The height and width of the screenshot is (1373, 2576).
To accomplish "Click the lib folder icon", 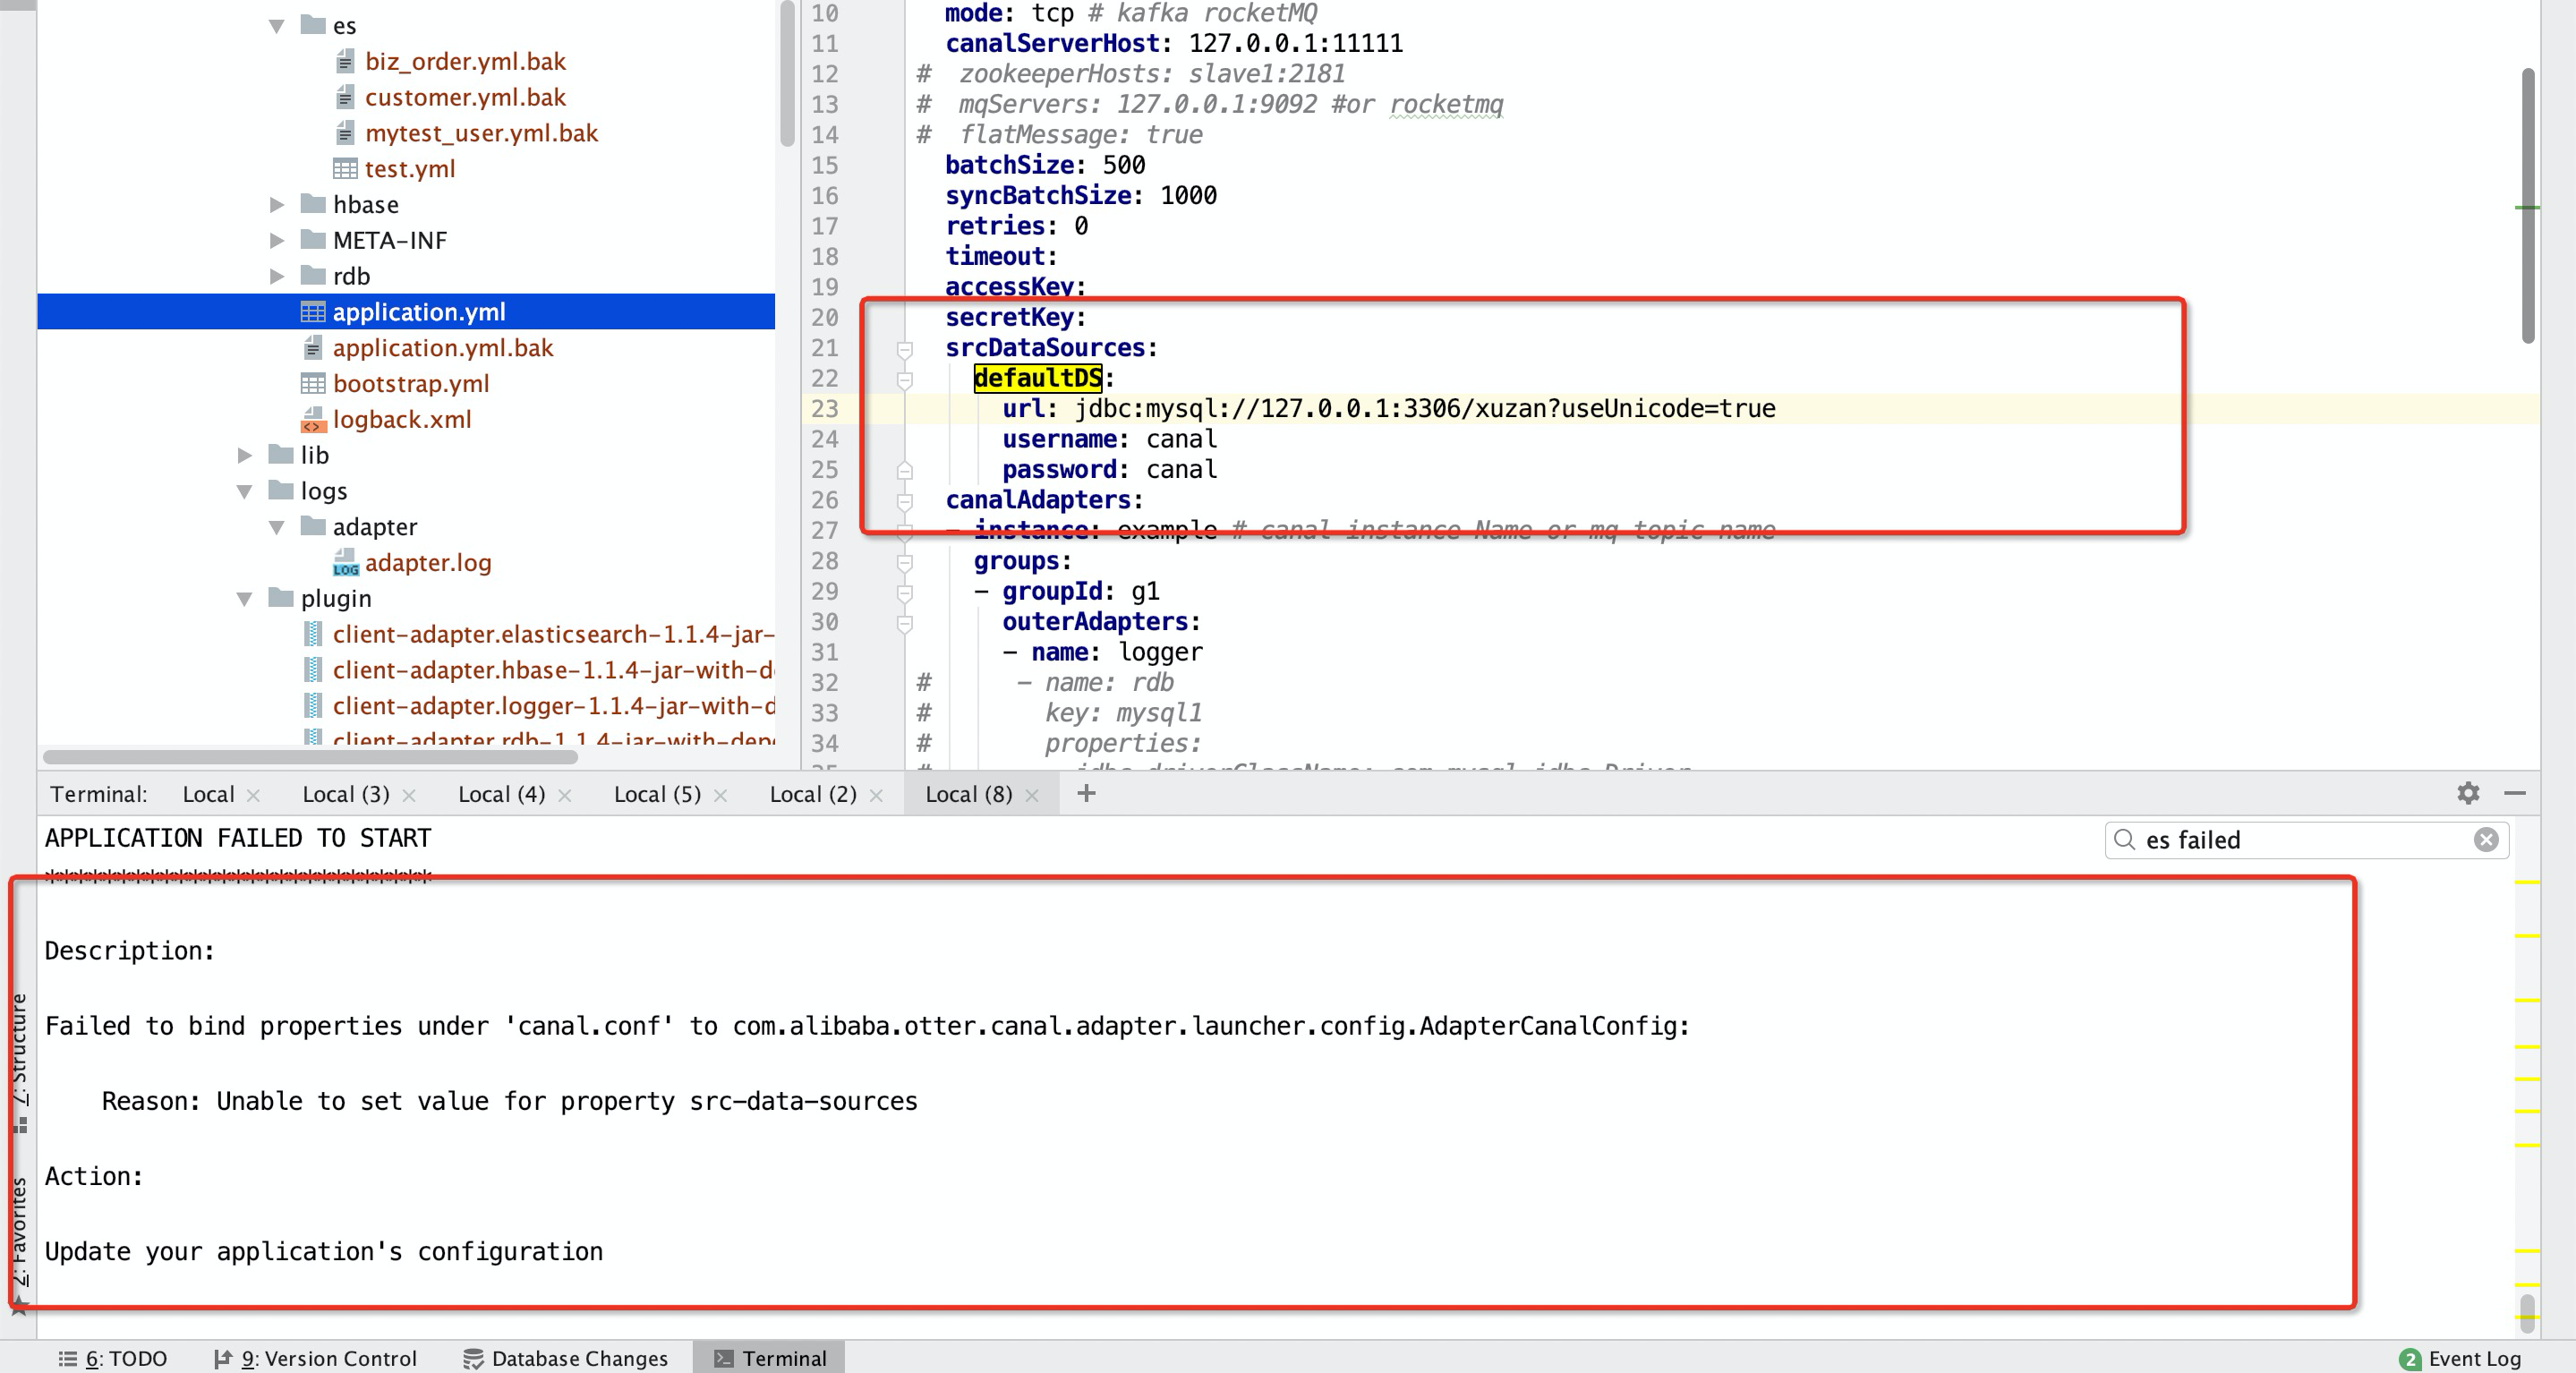I will 281,454.
